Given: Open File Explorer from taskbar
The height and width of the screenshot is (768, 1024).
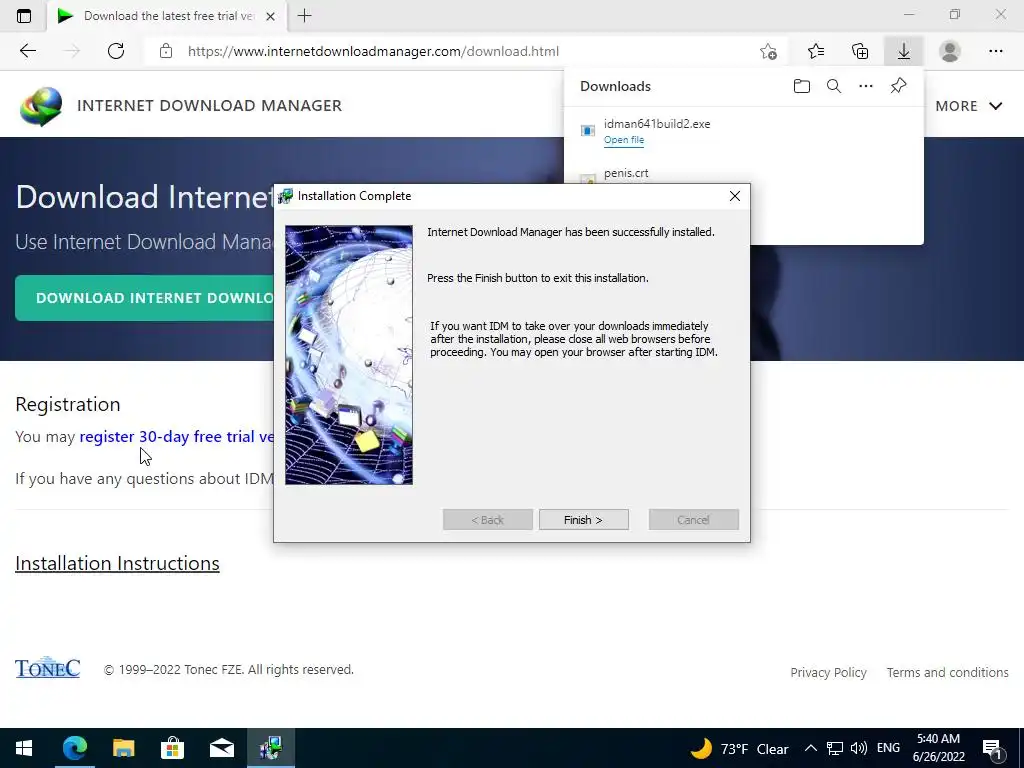Looking at the screenshot, I should tap(123, 748).
